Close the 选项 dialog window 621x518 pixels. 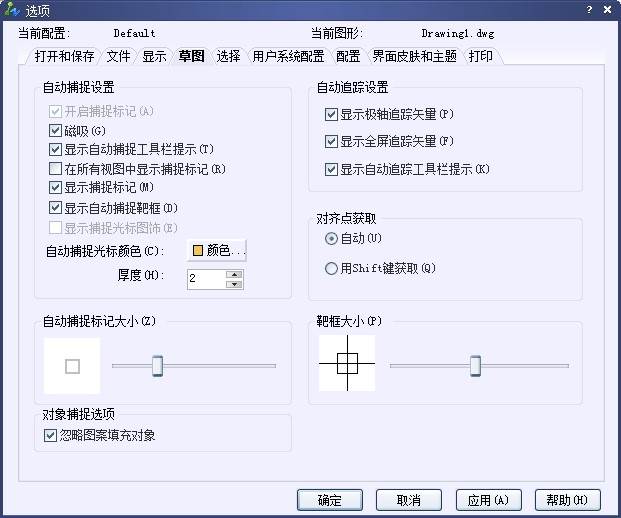606,10
